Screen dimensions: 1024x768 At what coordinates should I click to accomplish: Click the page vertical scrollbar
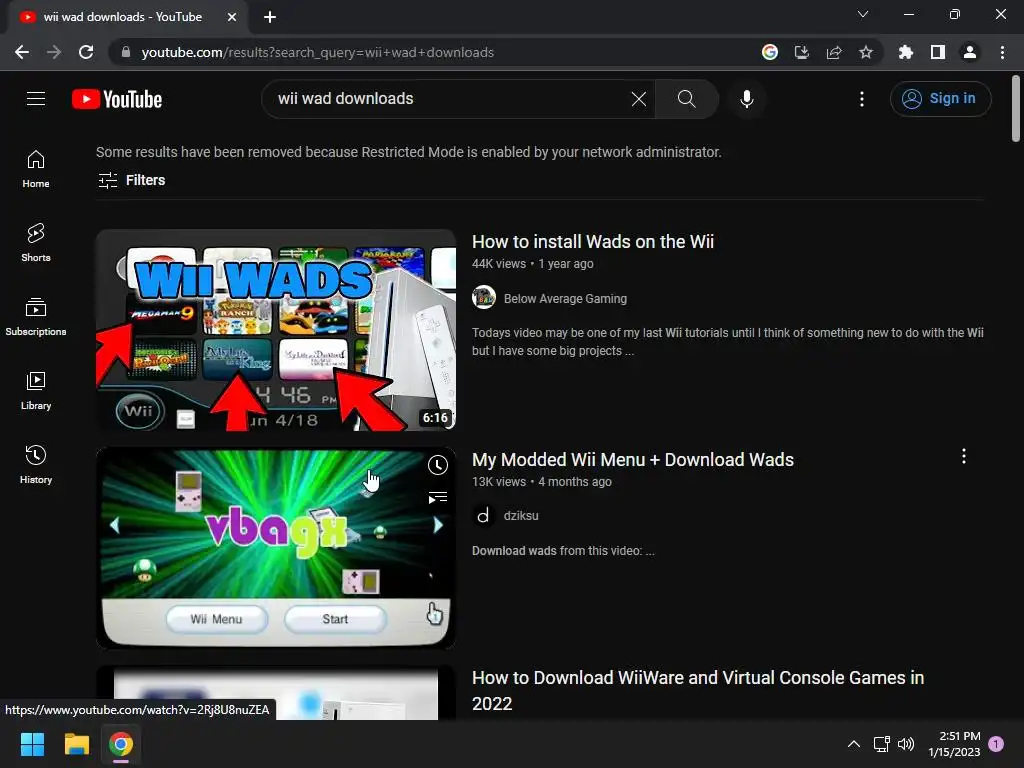(1016, 108)
